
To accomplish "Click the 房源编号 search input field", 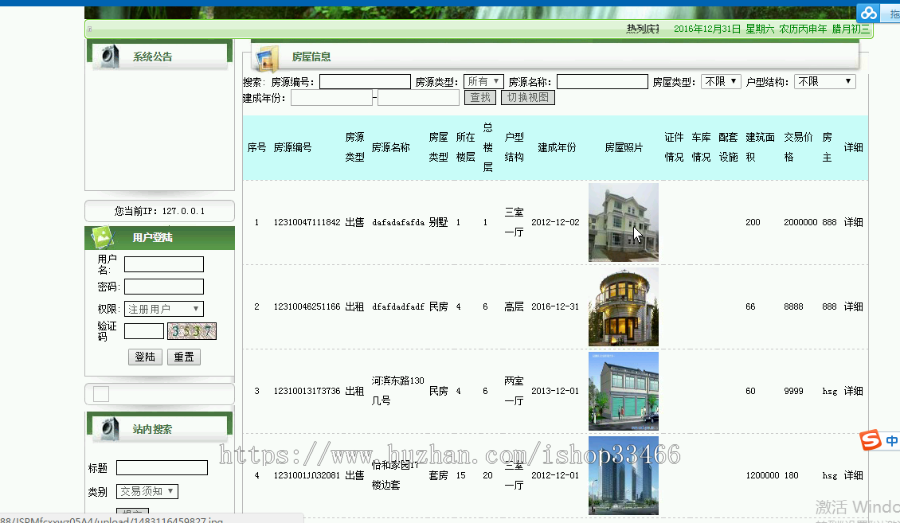I will point(364,82).
